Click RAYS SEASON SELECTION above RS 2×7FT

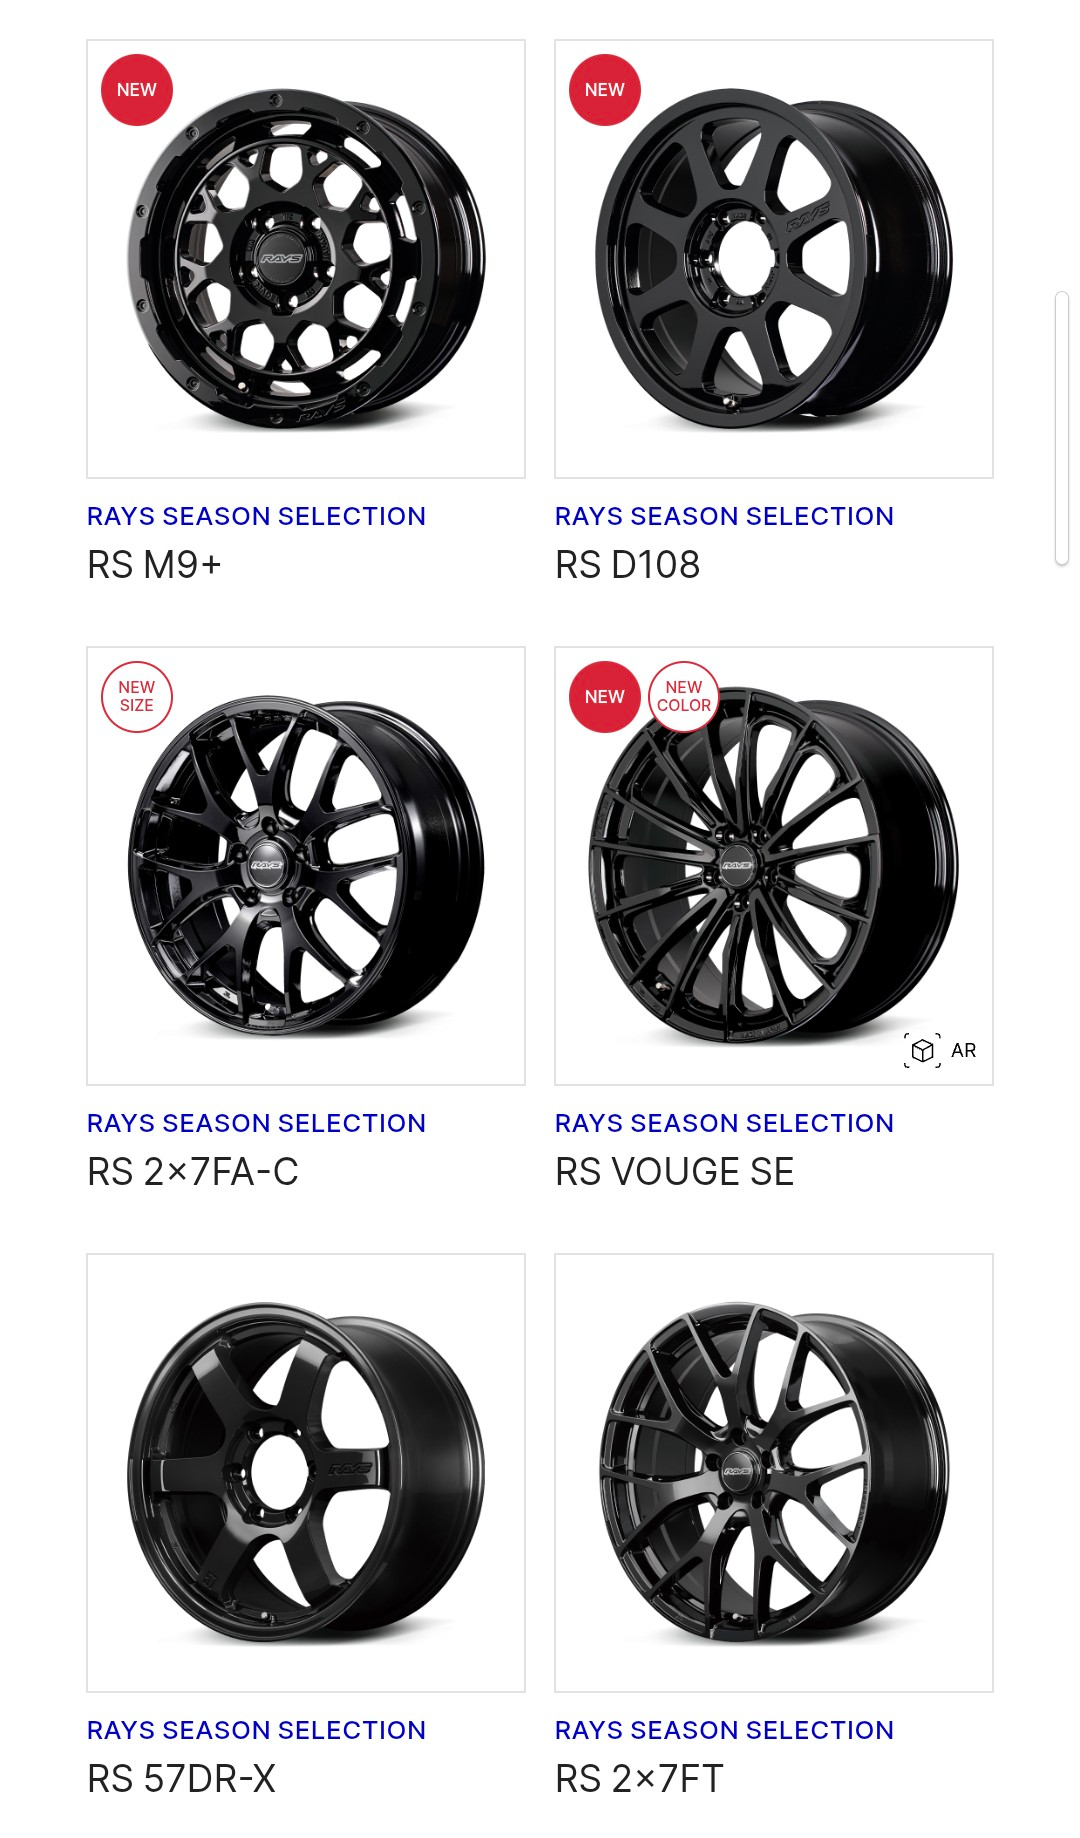(725, 1730)
